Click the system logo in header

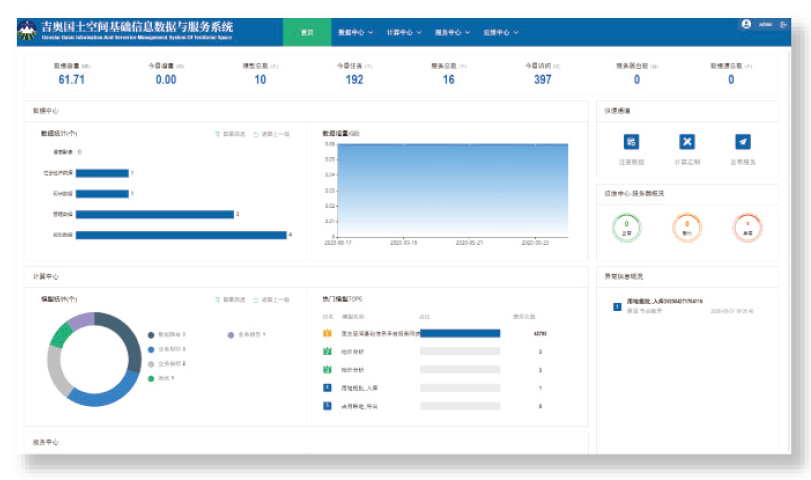coord(28,29)
